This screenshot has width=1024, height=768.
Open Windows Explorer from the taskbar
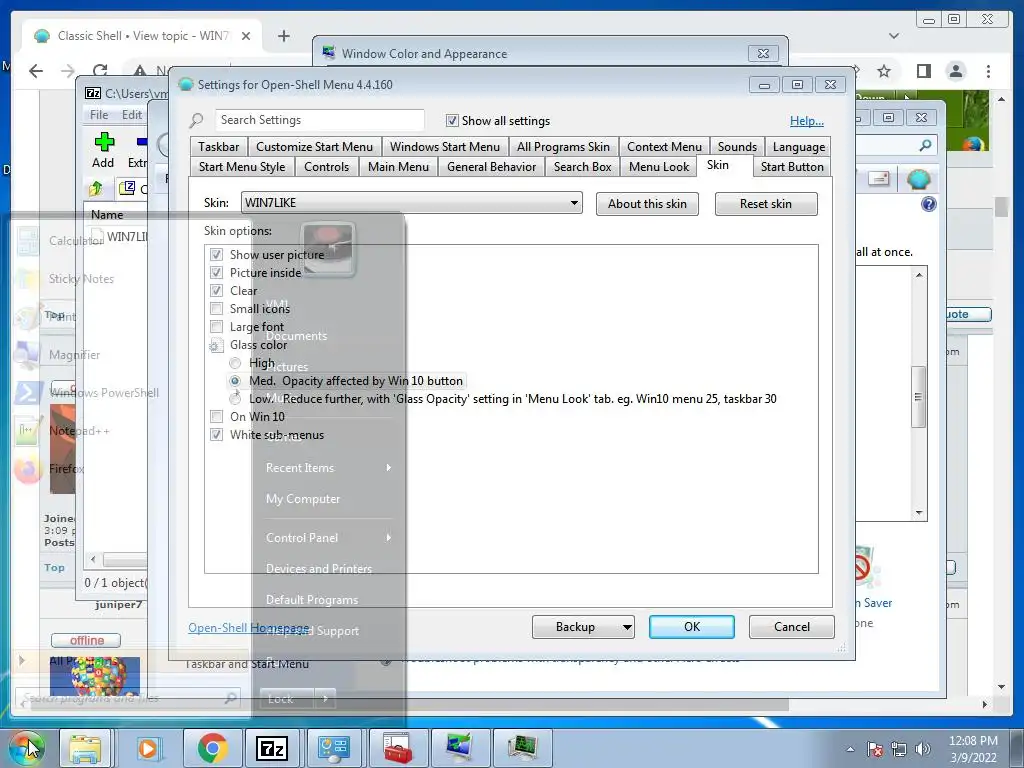click(86, 748)
